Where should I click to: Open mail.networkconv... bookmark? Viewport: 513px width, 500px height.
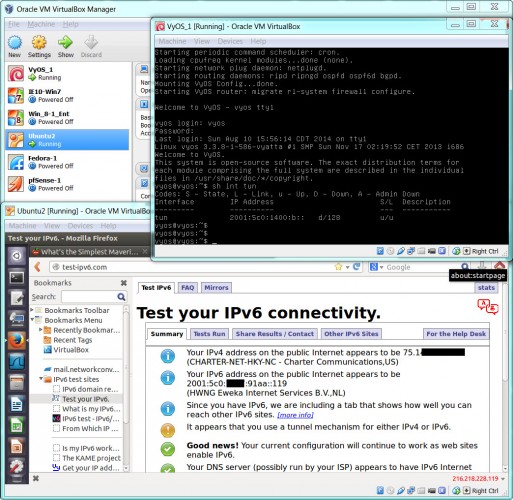click(x=82, y=369)
